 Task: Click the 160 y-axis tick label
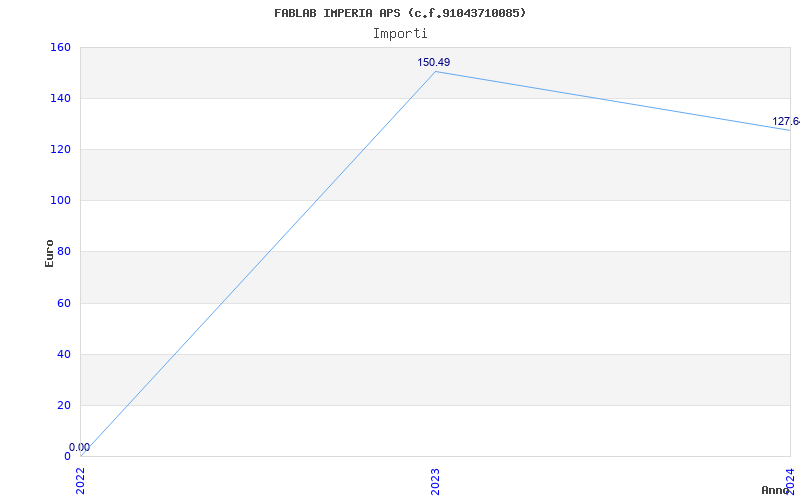point(60,47)
